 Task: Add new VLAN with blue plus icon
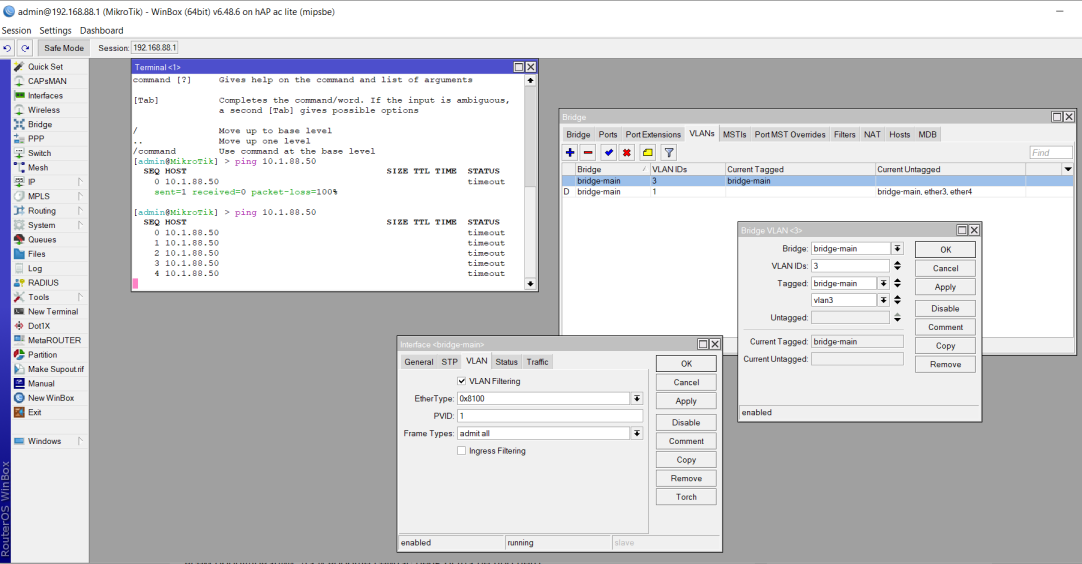[570, 153]
